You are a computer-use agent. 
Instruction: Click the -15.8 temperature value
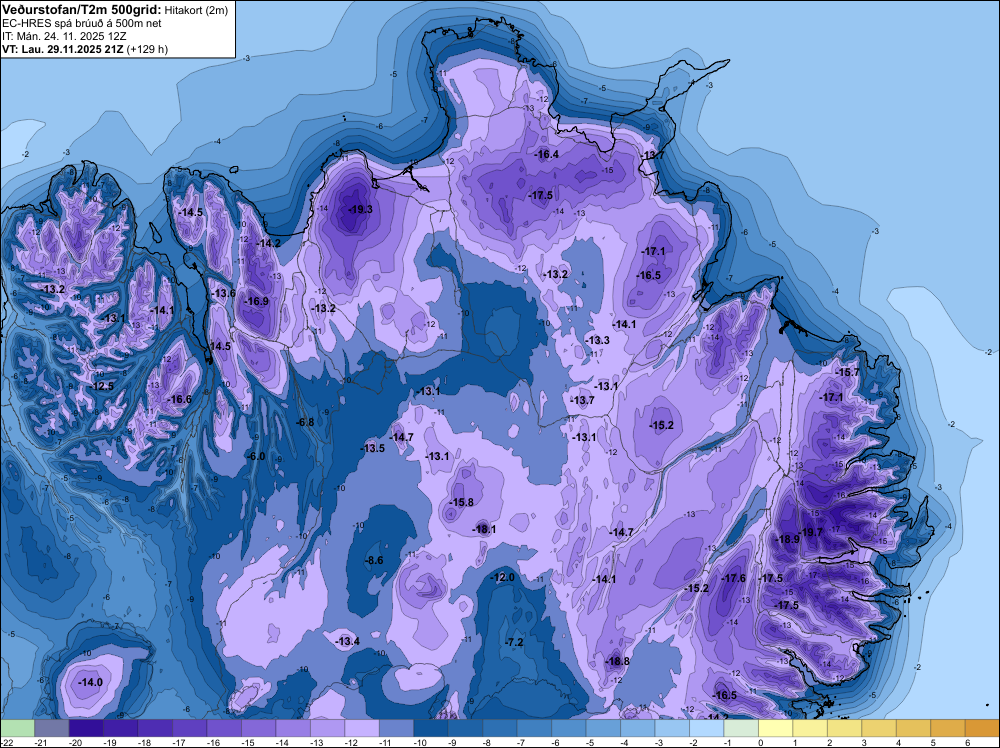(462, 502)
